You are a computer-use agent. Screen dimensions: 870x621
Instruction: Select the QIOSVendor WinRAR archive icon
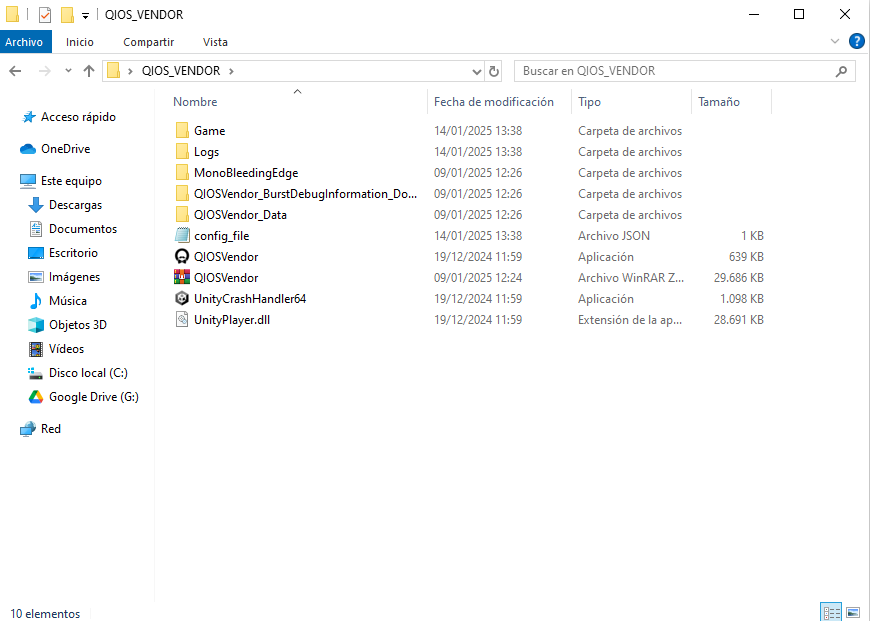click(182, 277)
